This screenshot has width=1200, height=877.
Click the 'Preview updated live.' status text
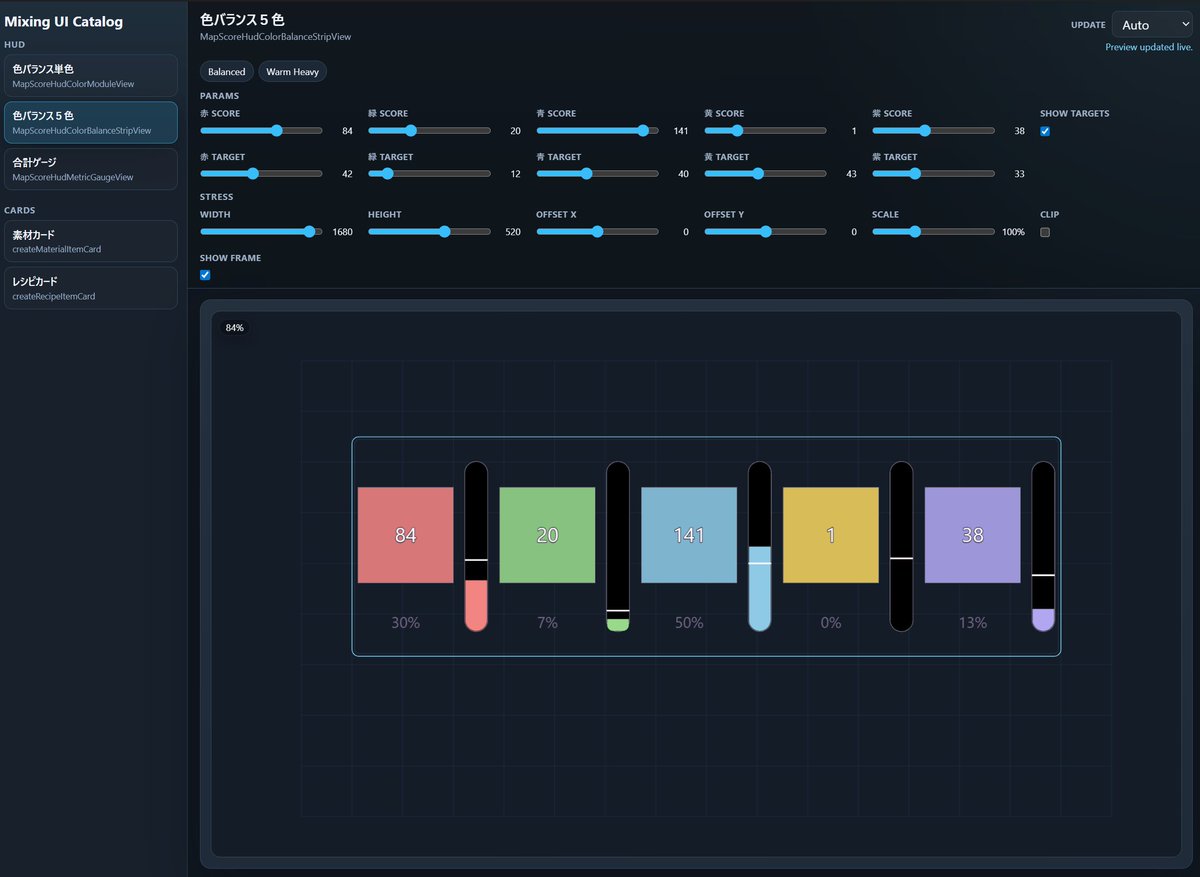click(1149, 47)
